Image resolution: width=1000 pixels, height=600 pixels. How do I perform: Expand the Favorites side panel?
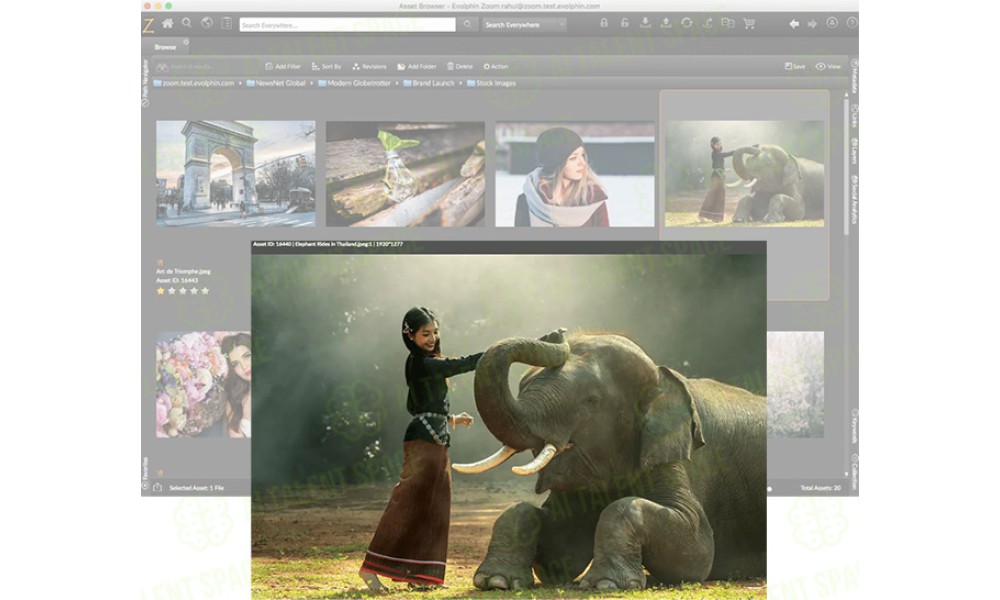coord(145,473)
